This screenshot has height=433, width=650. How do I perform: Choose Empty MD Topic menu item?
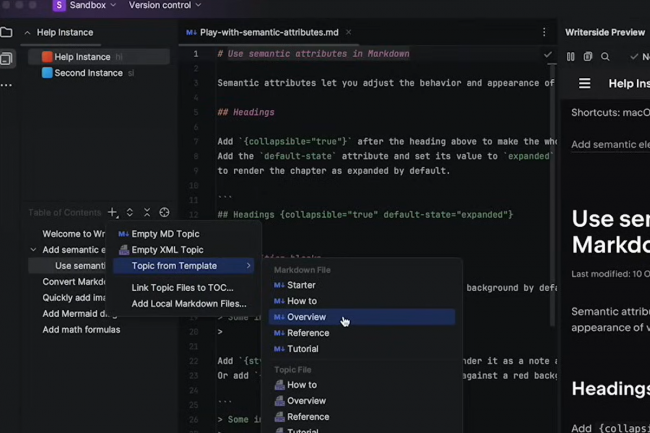point(184,234)
